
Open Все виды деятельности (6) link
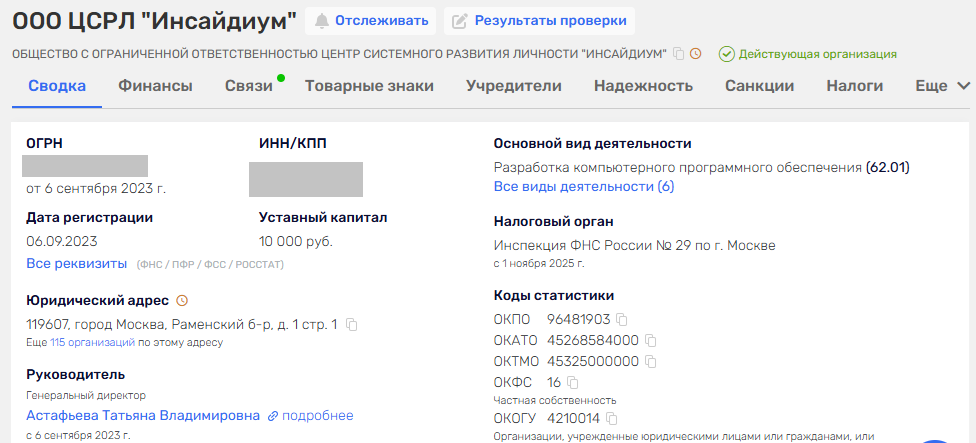click(584, 187)
